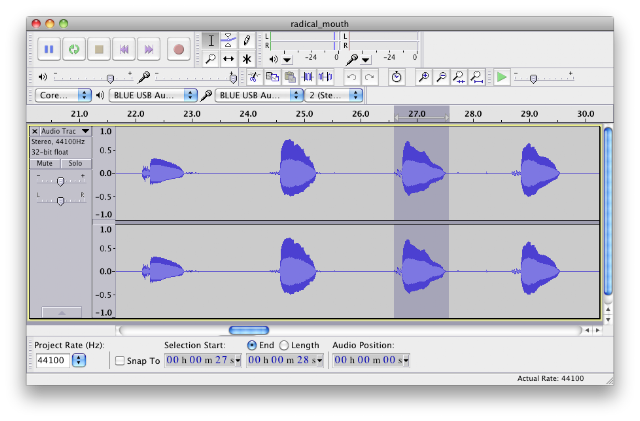Click the End time value field

[285, 361]
